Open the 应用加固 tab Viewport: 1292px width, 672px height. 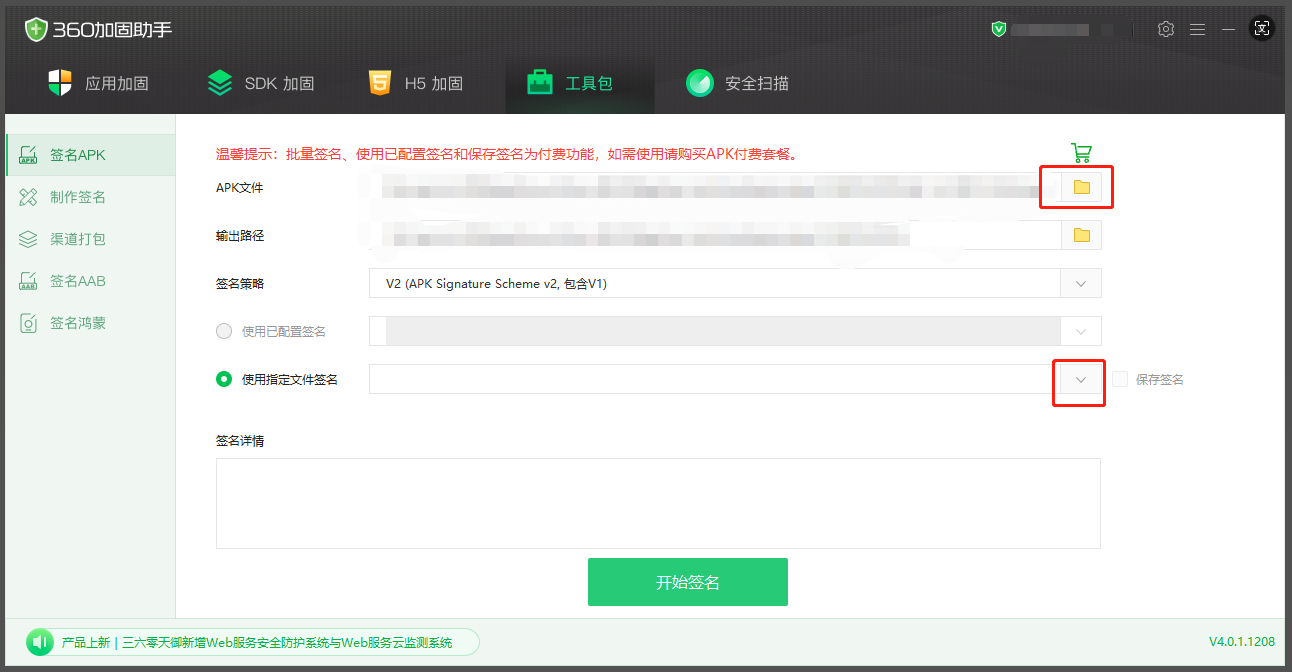[x=97, y=83]
